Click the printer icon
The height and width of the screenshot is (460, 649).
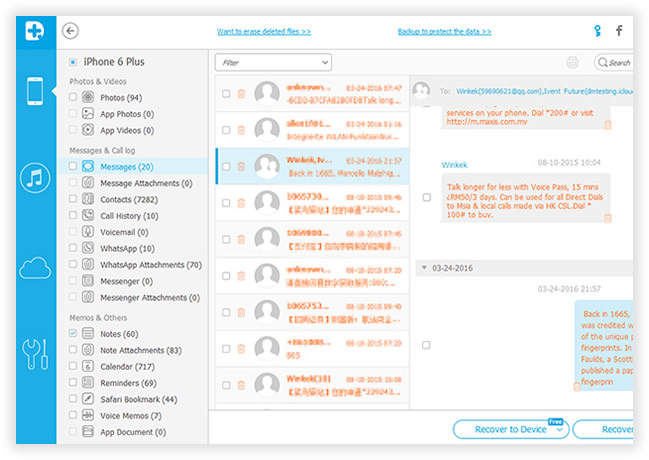572,63
